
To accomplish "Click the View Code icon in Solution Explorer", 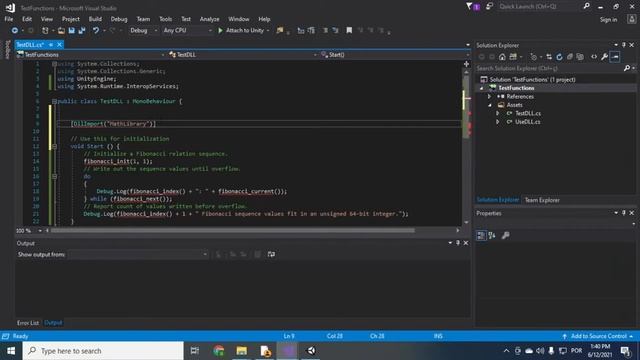I will 594,57.
